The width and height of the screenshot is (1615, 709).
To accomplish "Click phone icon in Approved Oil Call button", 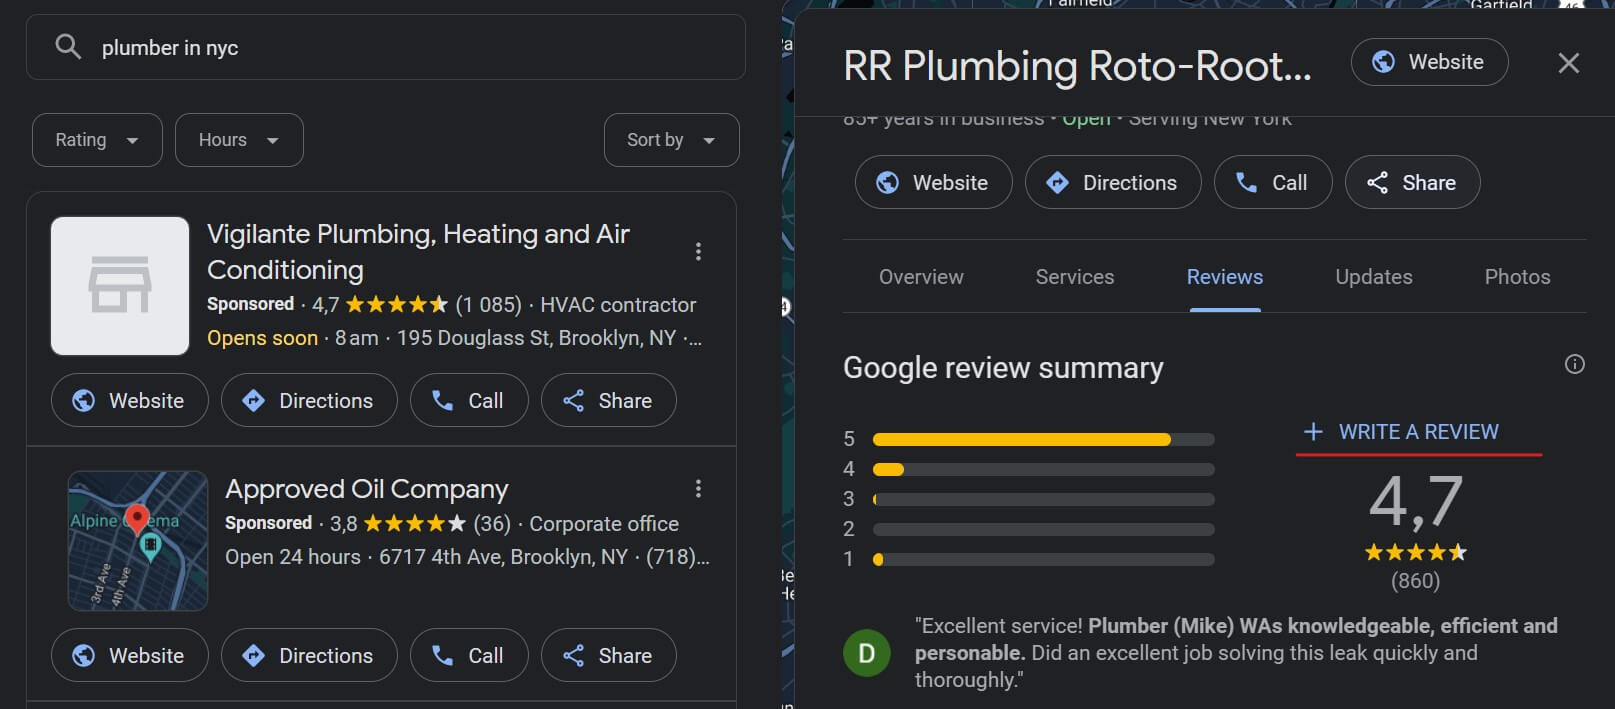I will tap(442, 655).
